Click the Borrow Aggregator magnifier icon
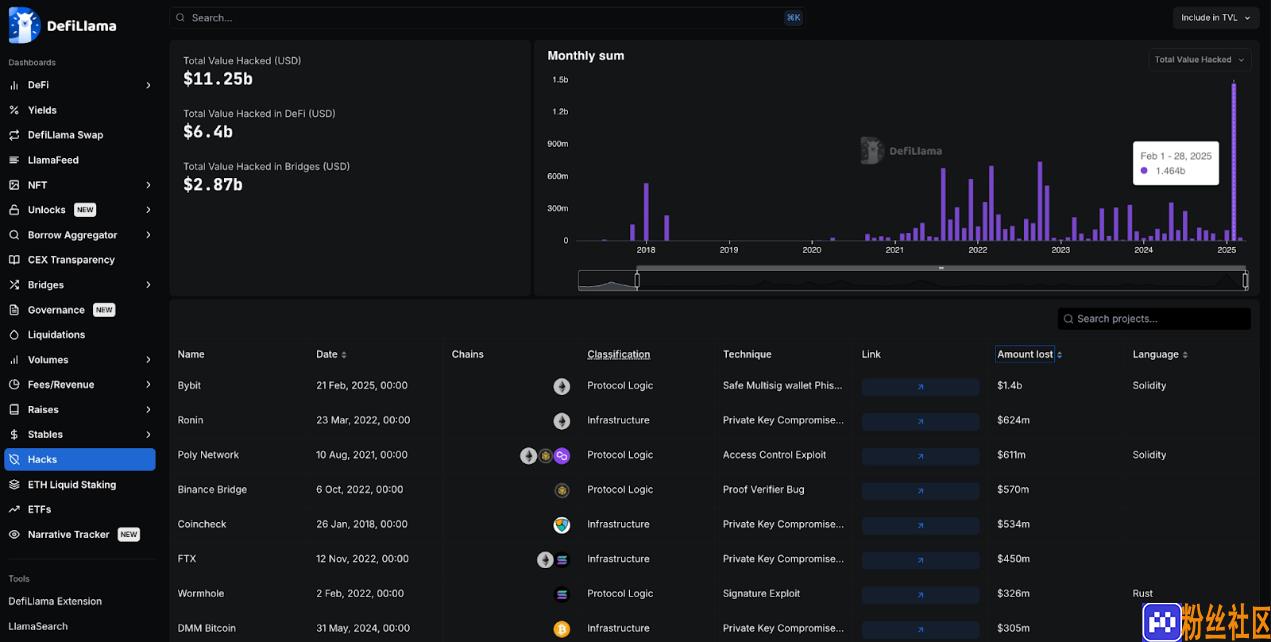 click(14, 235)
